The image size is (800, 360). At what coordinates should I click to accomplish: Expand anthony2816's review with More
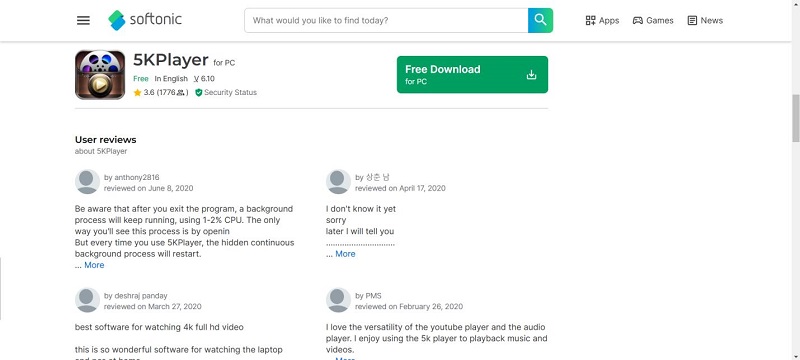94,265
